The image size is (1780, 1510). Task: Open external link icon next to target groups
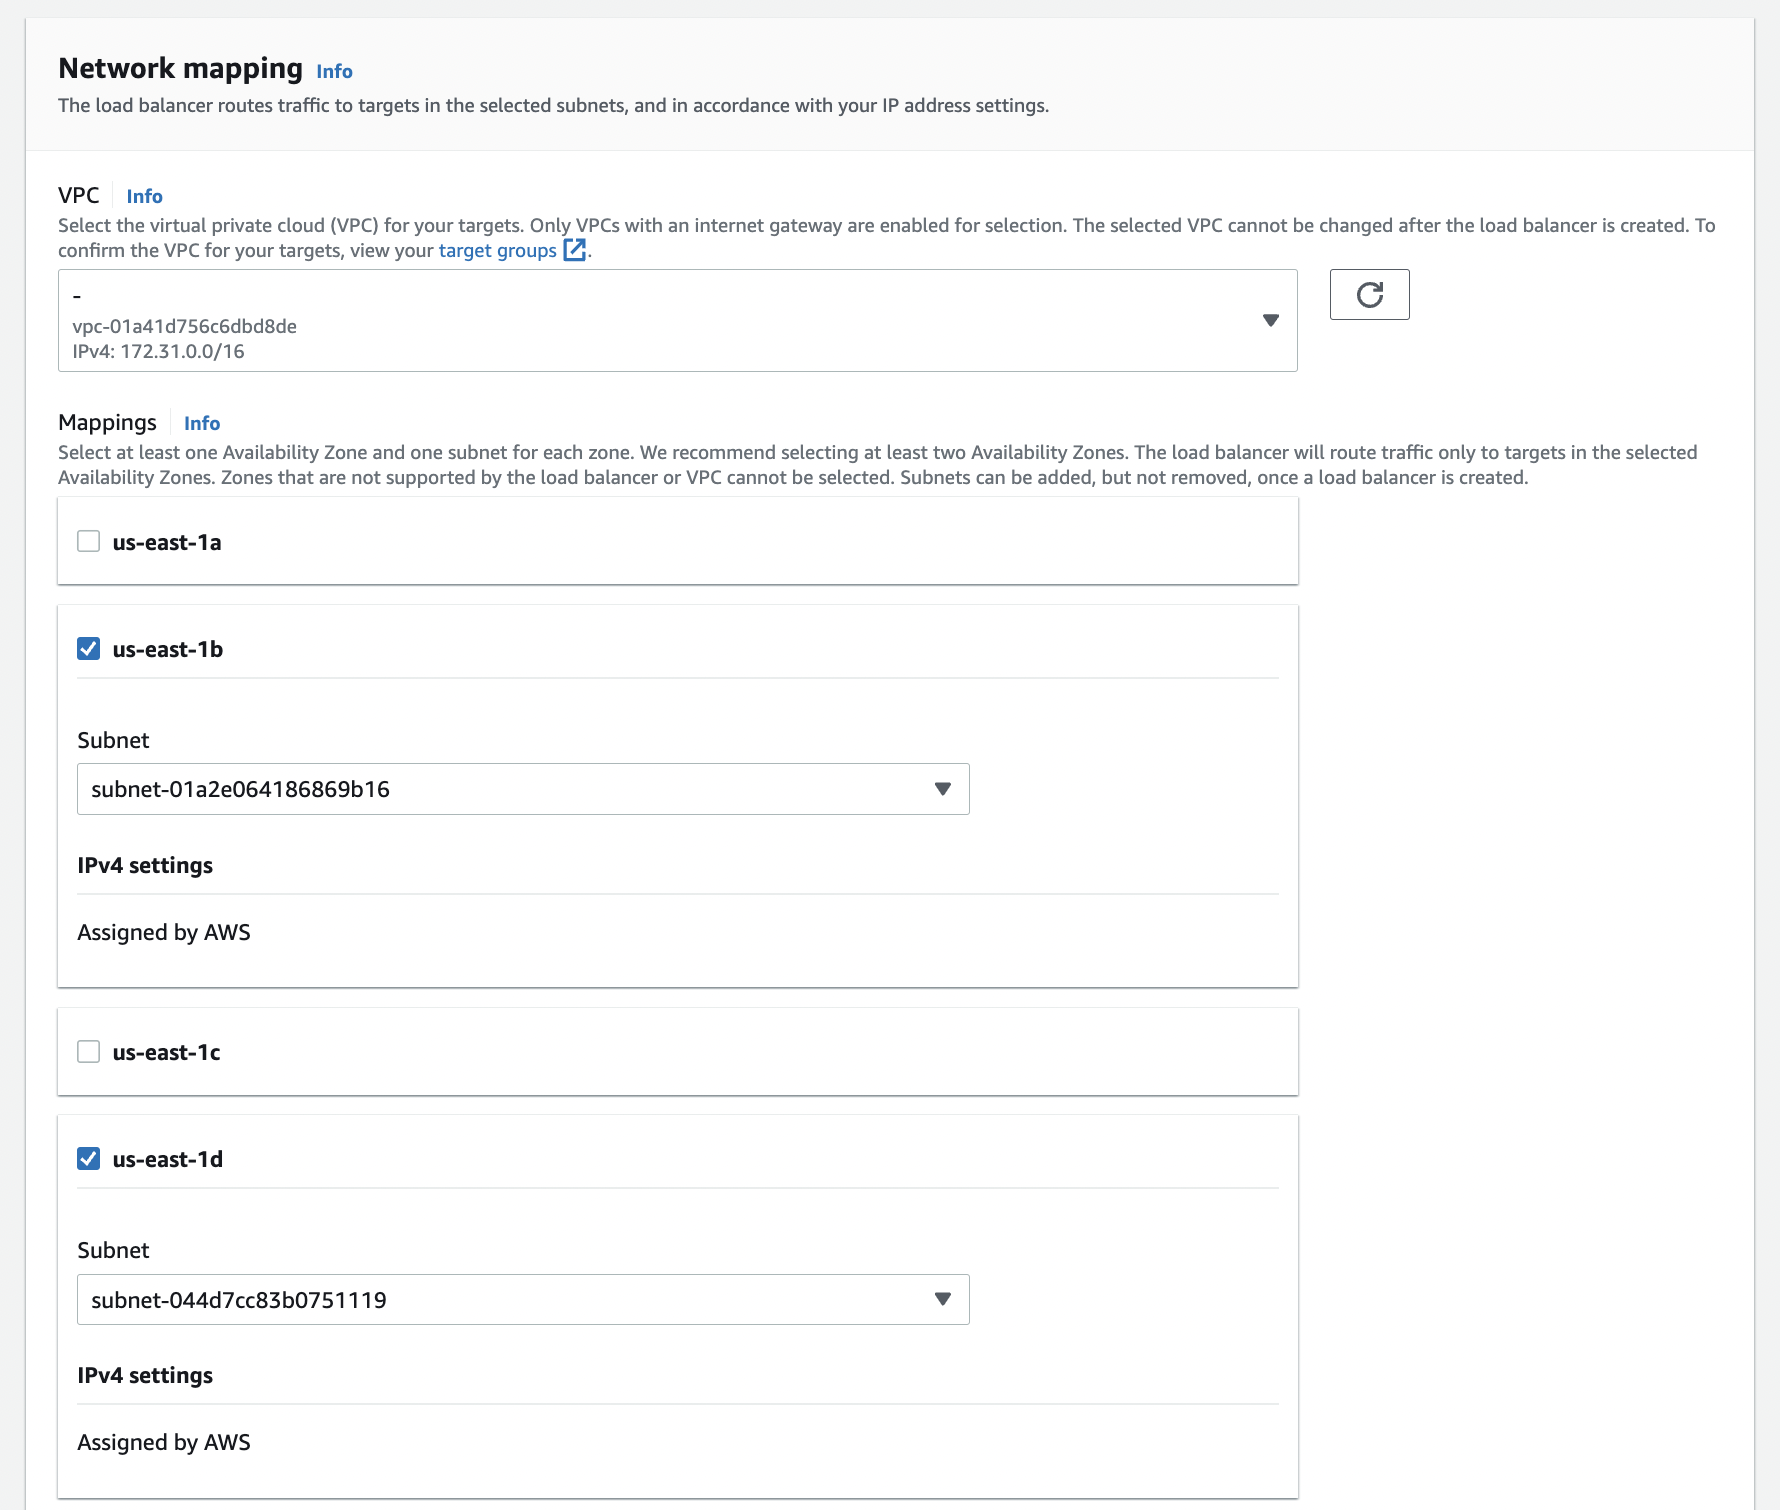pyautogui.click(x=575, y=250)
